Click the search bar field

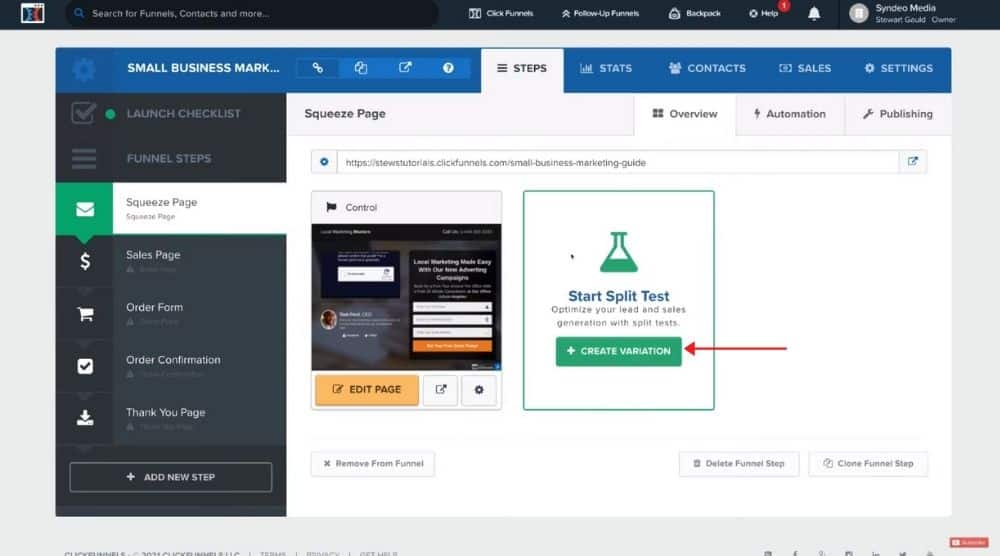point(252,13)
